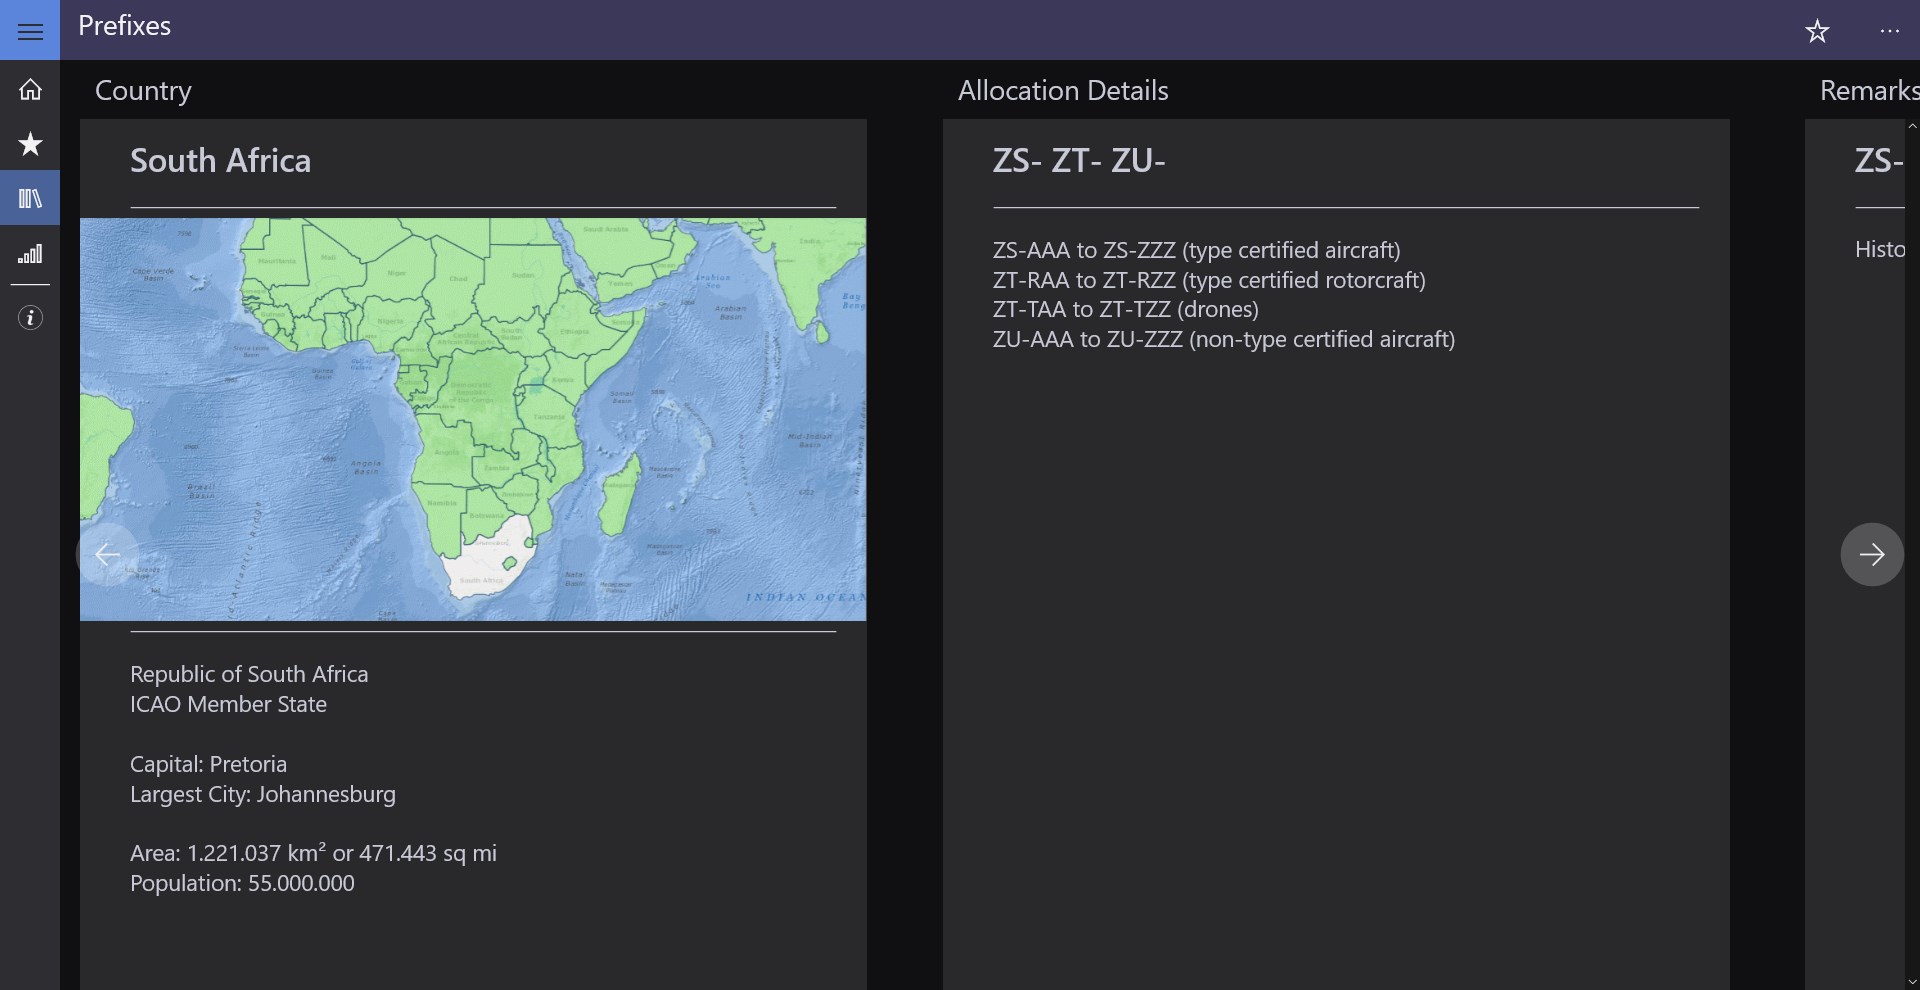Click 'Capital: Pretoria' text
Image resolution: width=1920 pixels, height=990 pixels.
(208, 764)
